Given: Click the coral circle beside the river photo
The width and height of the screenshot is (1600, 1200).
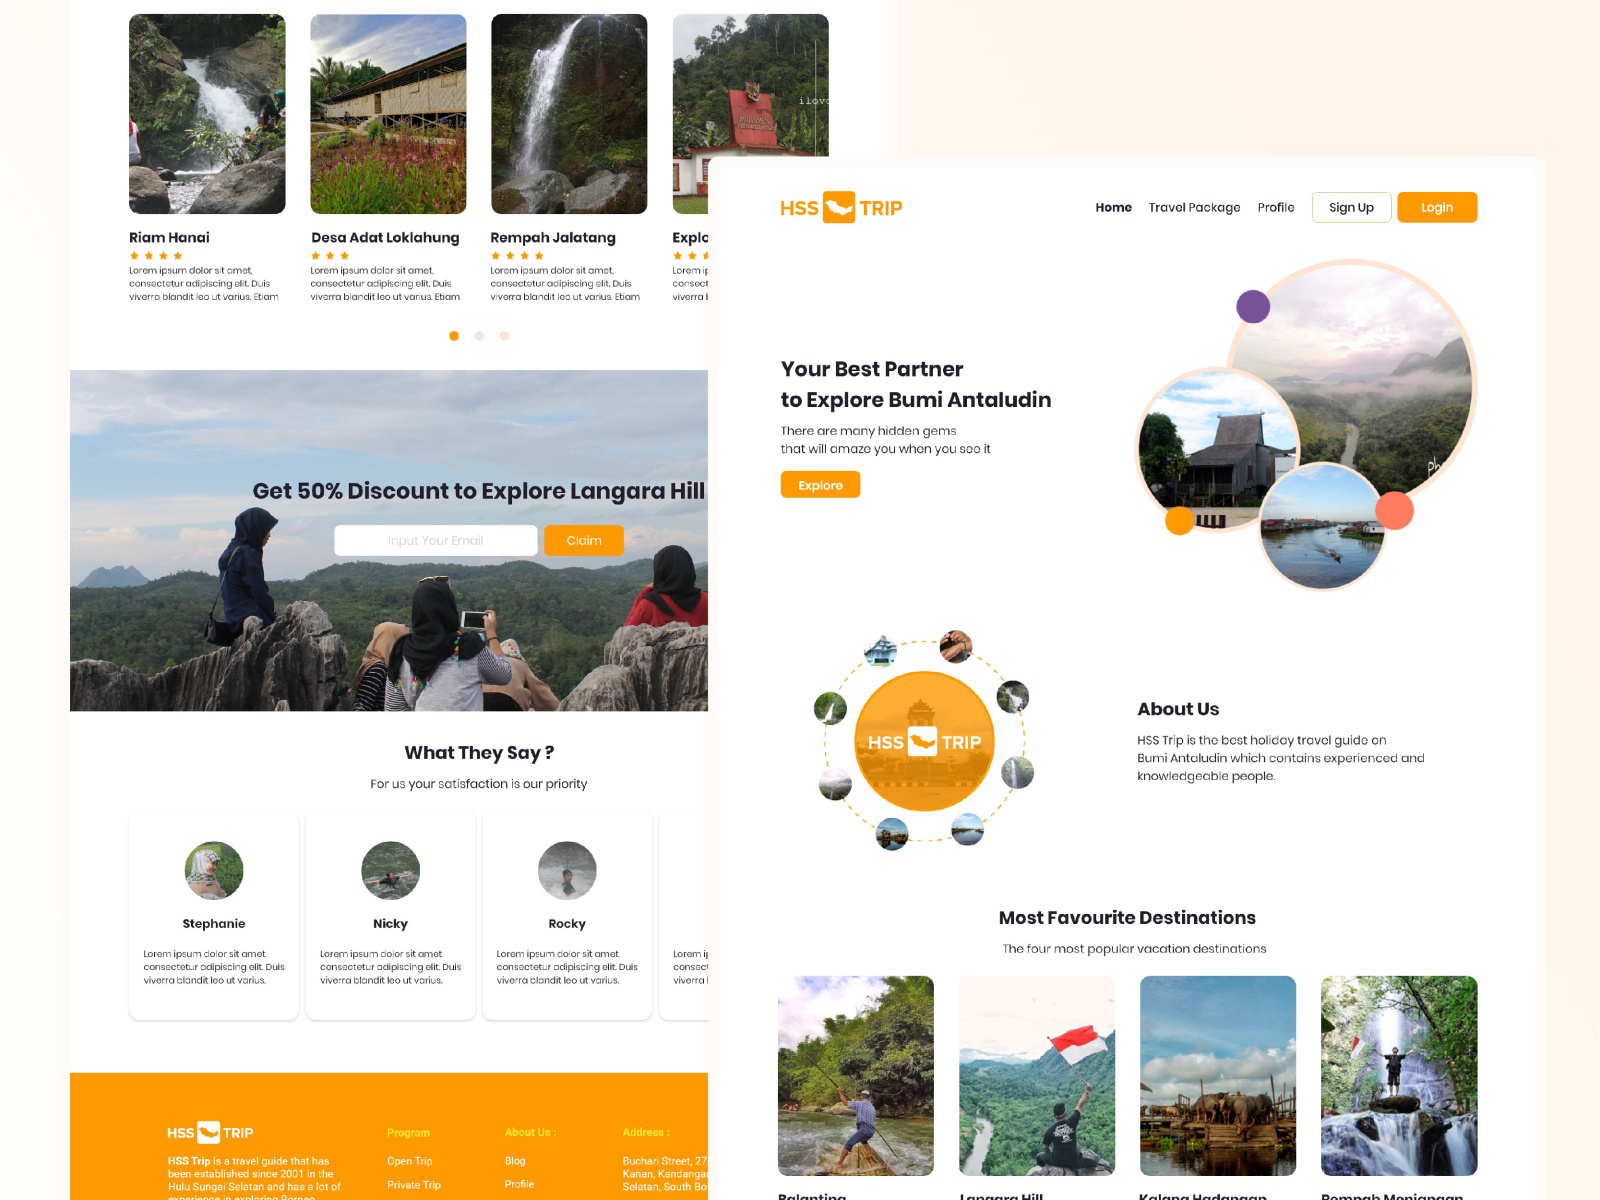Looking at the screenshot, I should (1394, 511).
